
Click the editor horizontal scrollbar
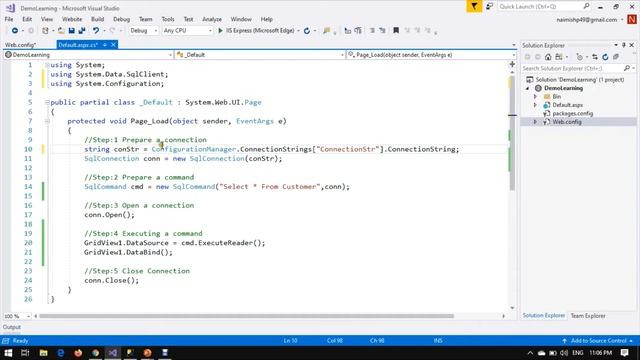[247, 316]
